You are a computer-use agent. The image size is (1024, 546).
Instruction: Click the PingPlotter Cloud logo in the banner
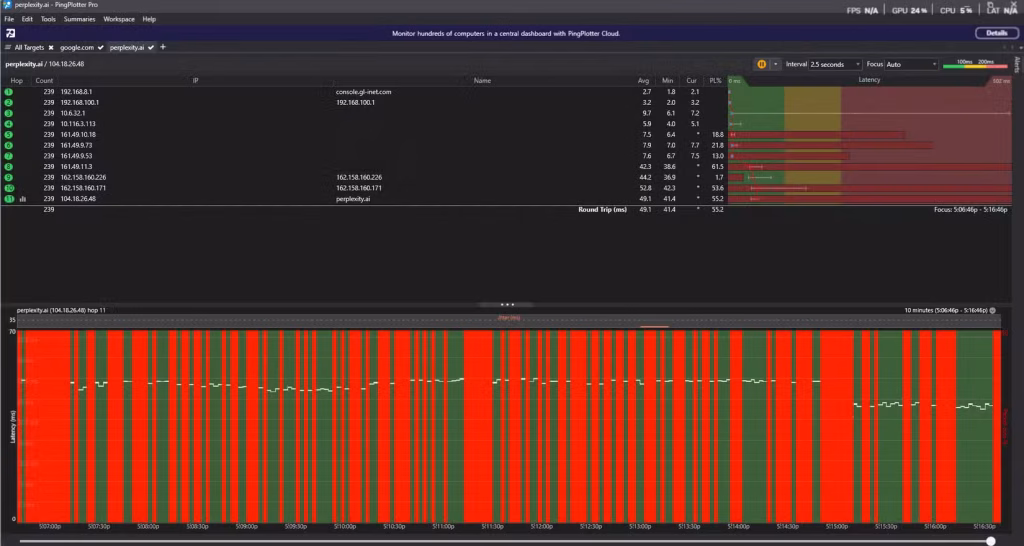pos(9,33)
